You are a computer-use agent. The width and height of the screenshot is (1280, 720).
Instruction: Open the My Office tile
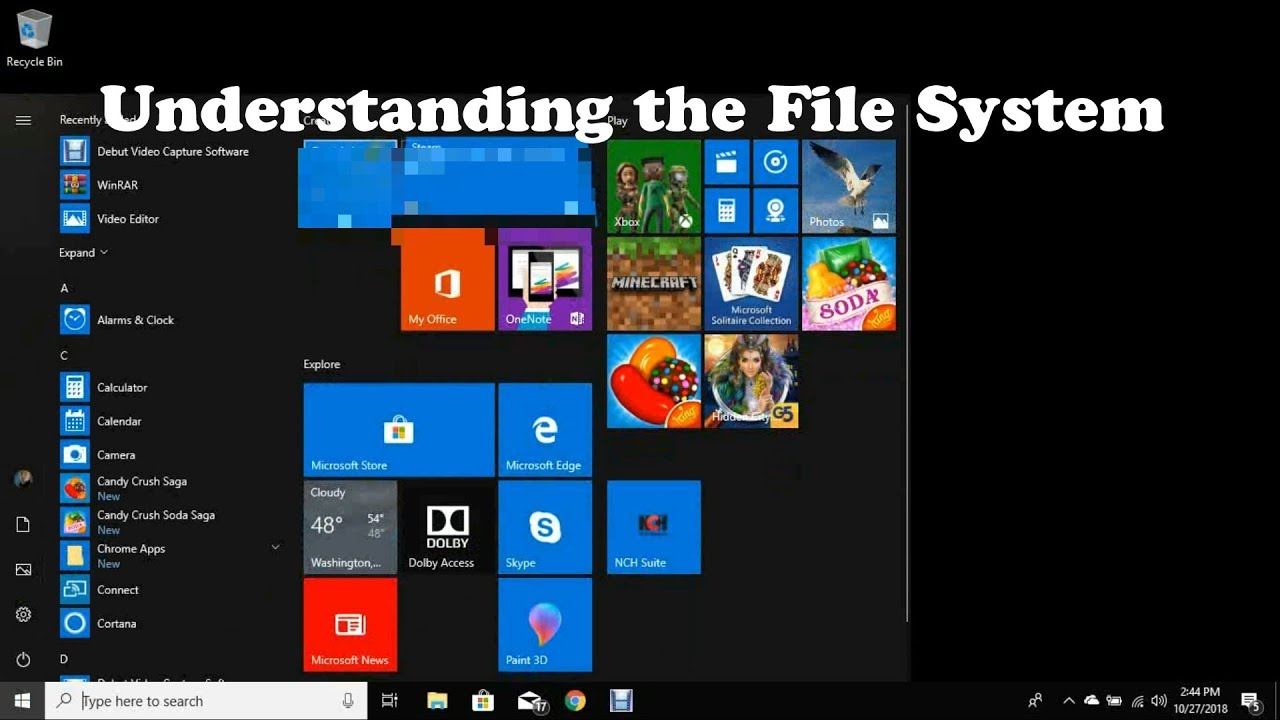click(448, 282)
